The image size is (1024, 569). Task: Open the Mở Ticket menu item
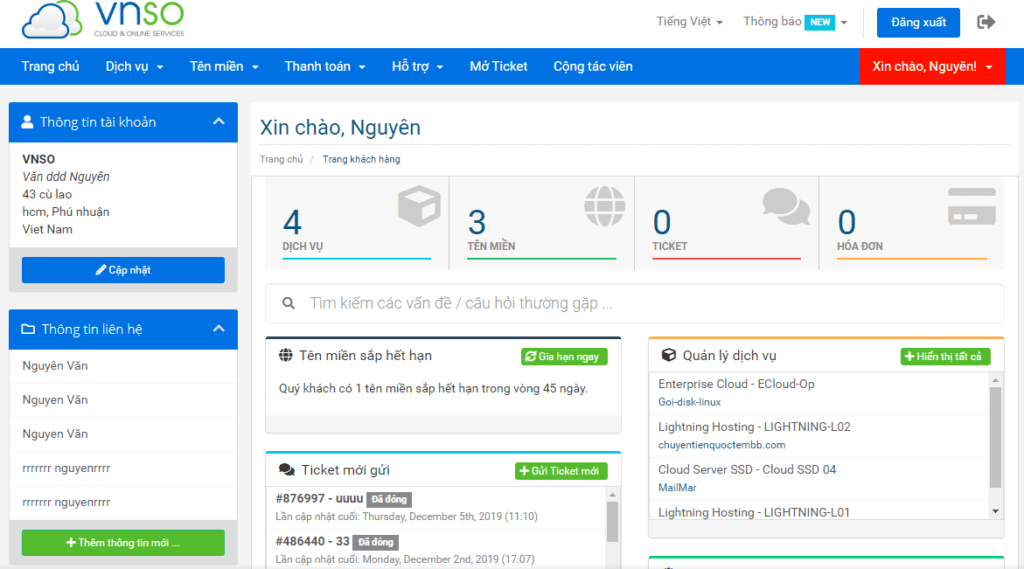(498, 67)
